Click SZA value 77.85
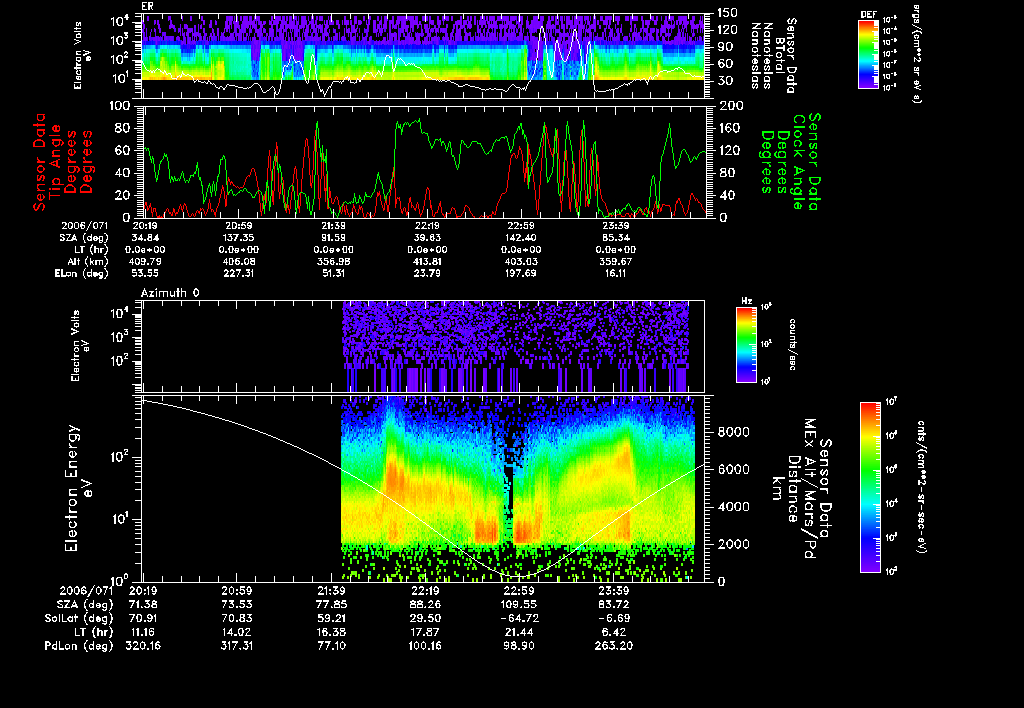 332,604
